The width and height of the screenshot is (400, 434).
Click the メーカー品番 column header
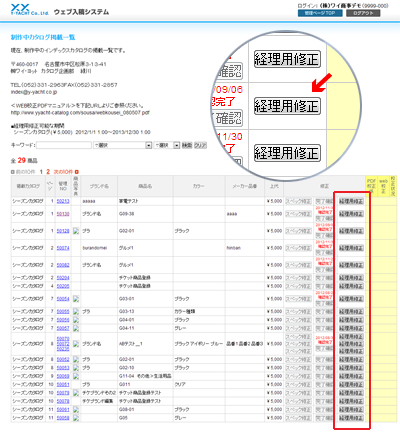pos(245,186)
